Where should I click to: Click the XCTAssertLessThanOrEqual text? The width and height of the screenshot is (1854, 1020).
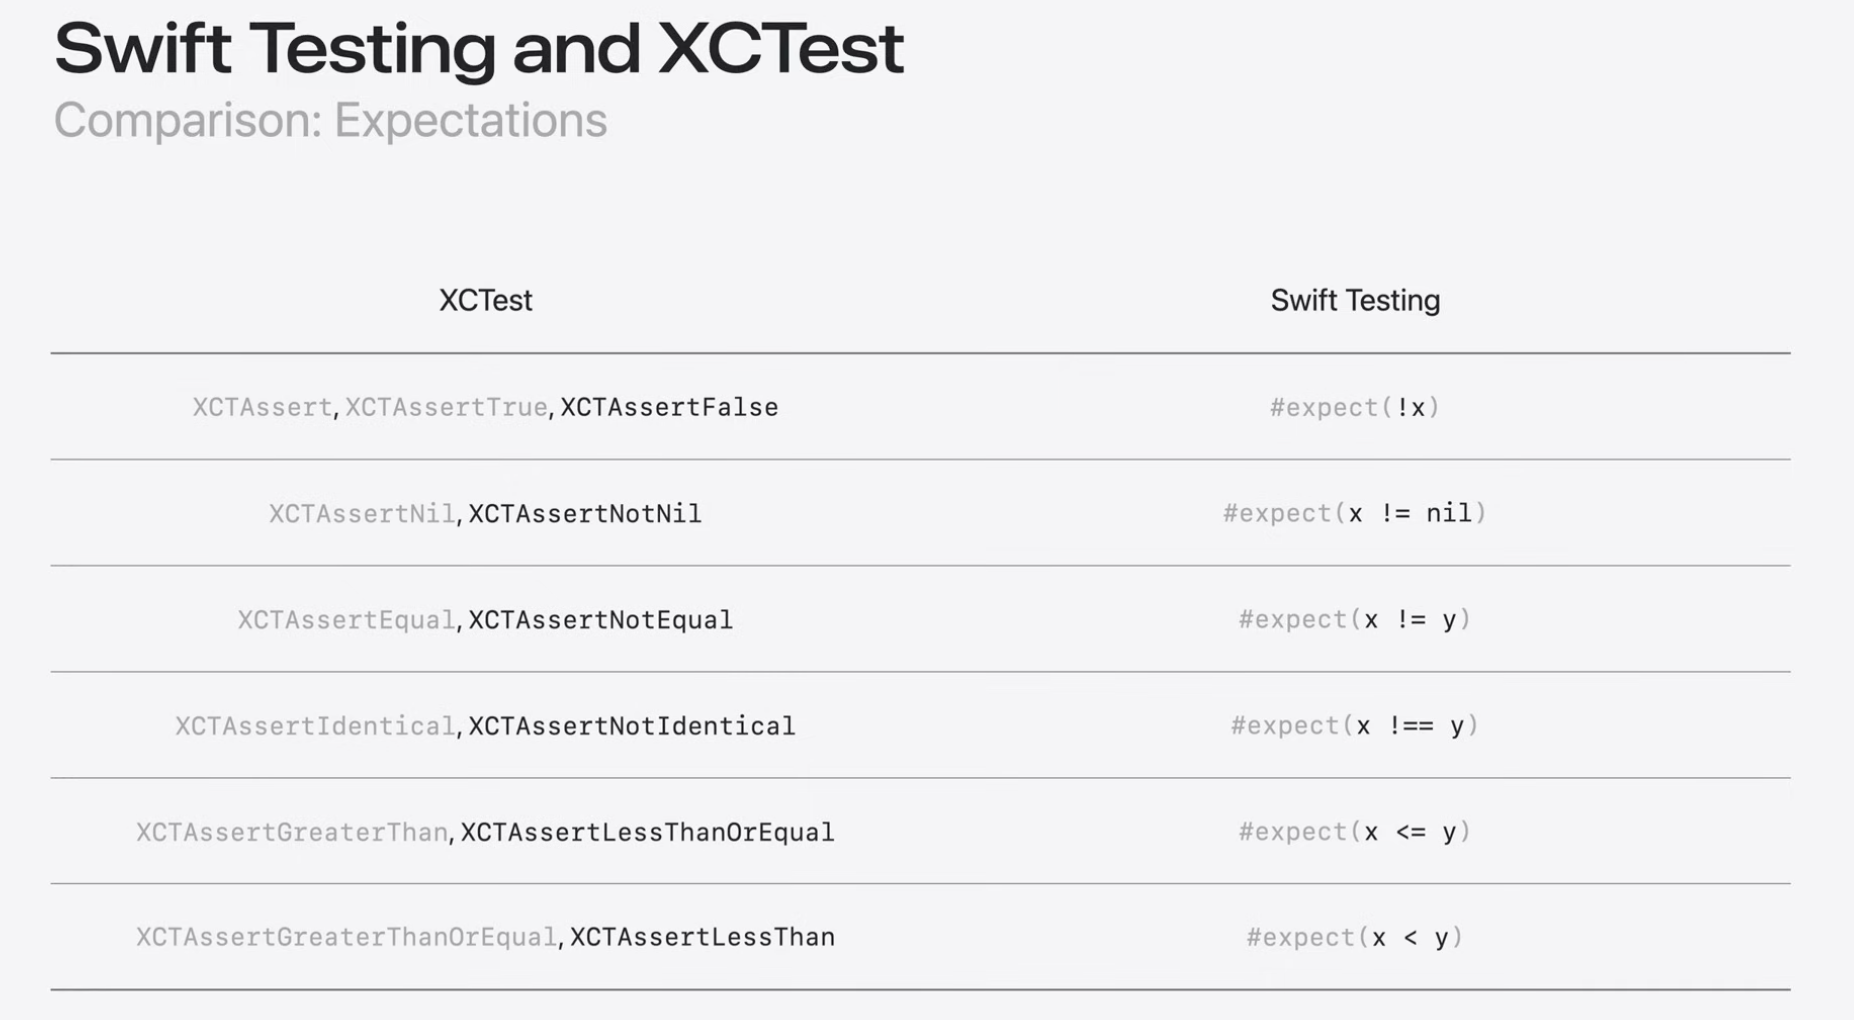point(647,832)
